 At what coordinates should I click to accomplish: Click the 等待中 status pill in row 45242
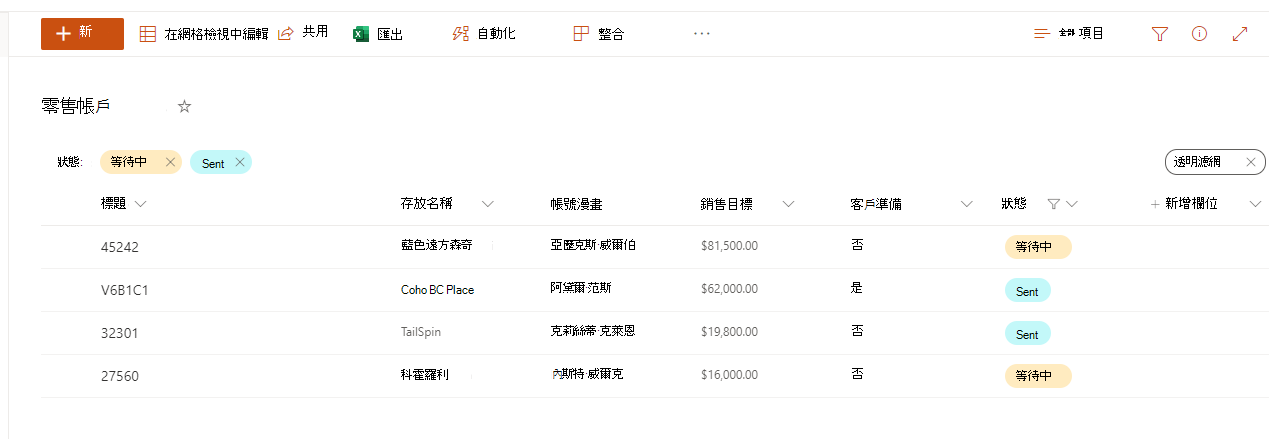pos(1038,247)
